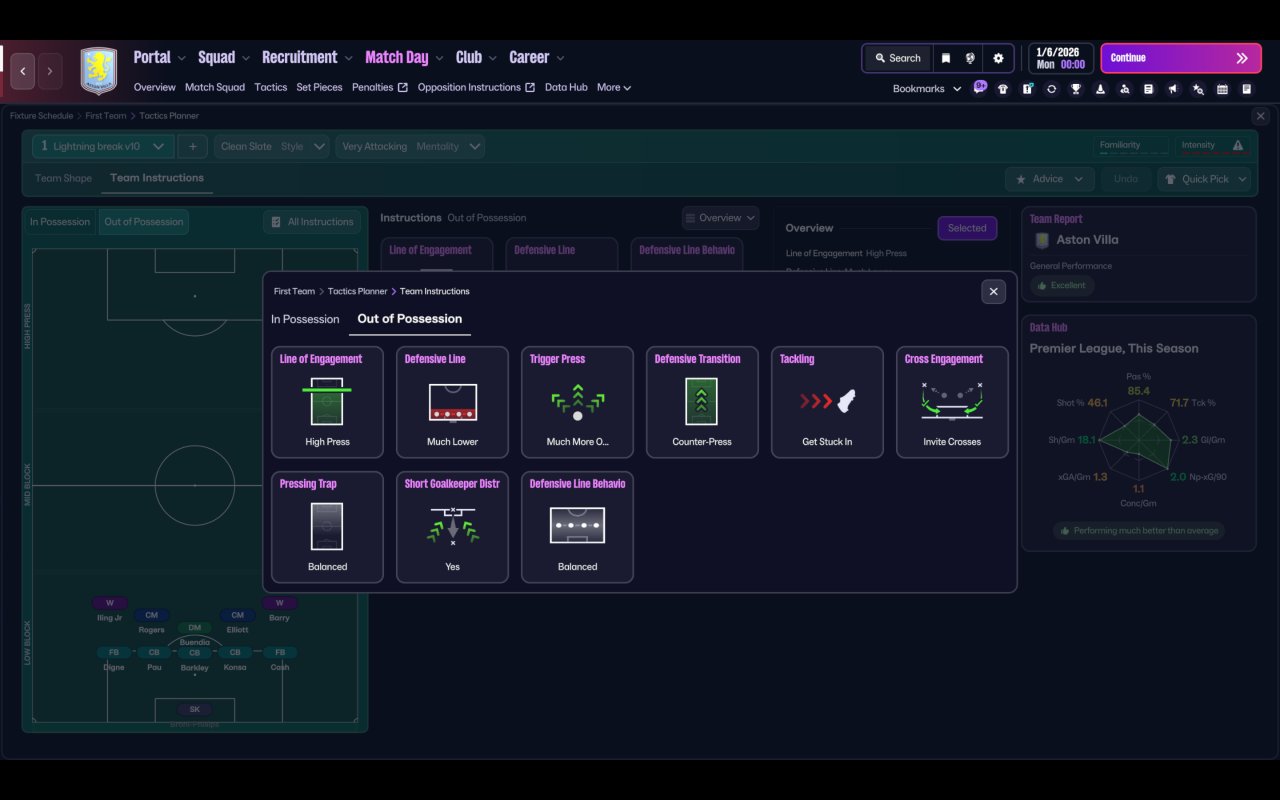Expand the Bookmarks dropdown

[x=927, y=89]
